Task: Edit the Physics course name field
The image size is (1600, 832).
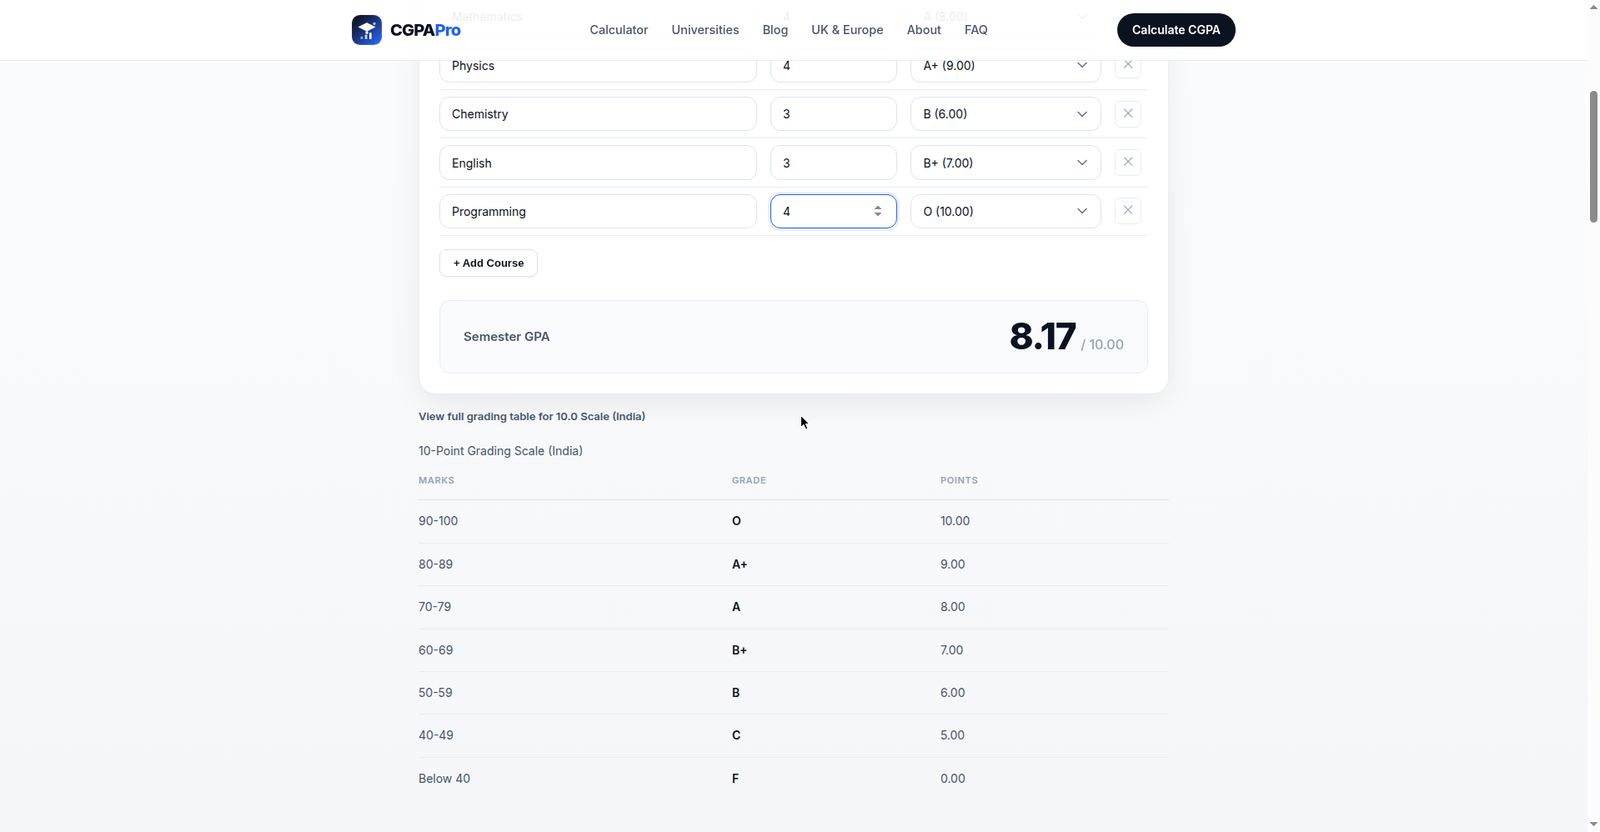Action: (598, 66)
